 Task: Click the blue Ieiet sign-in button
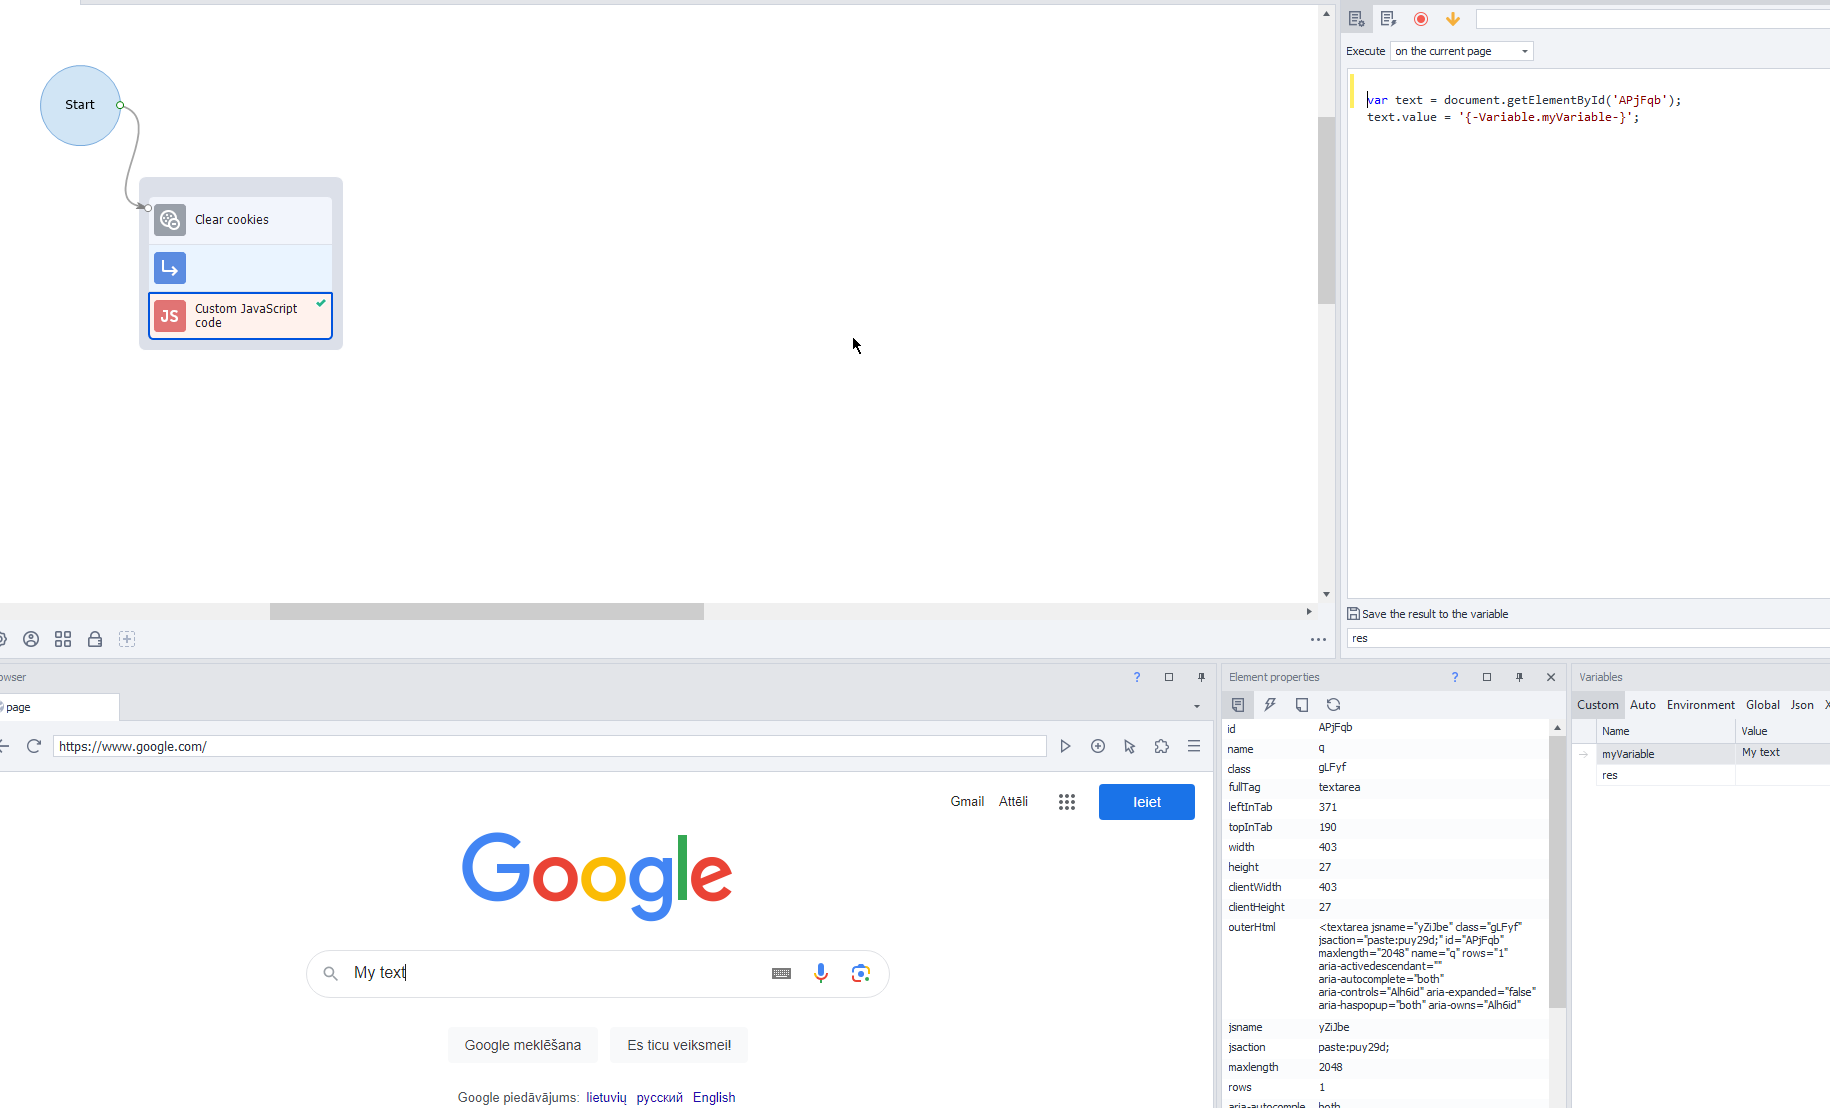coord(1147,802)
